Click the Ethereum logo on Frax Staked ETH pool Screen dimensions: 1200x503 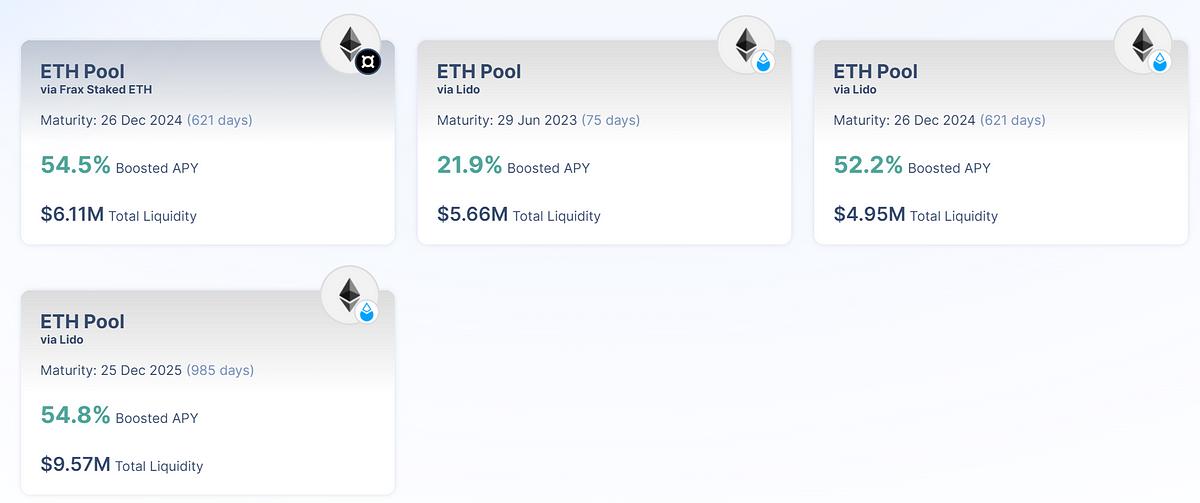coord(350,44)
